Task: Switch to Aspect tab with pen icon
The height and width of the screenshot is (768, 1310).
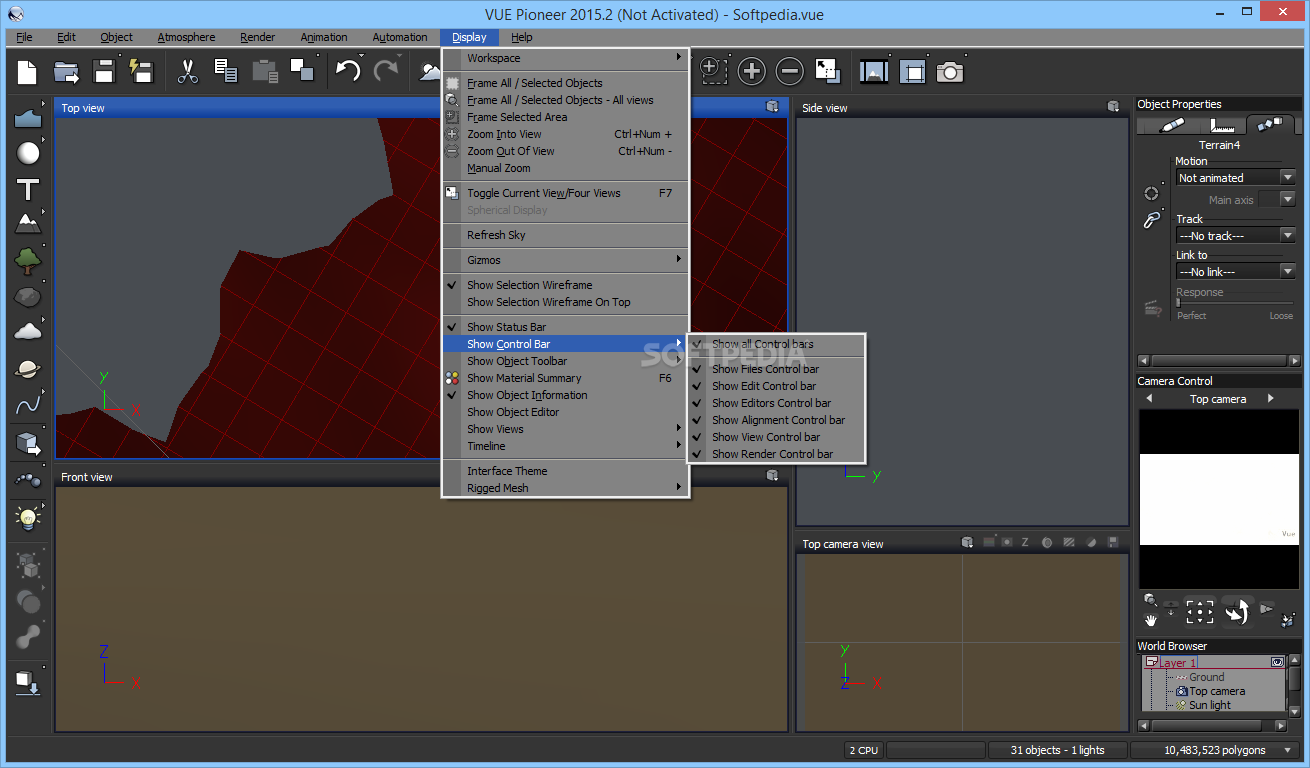Action: point(1171,125)
